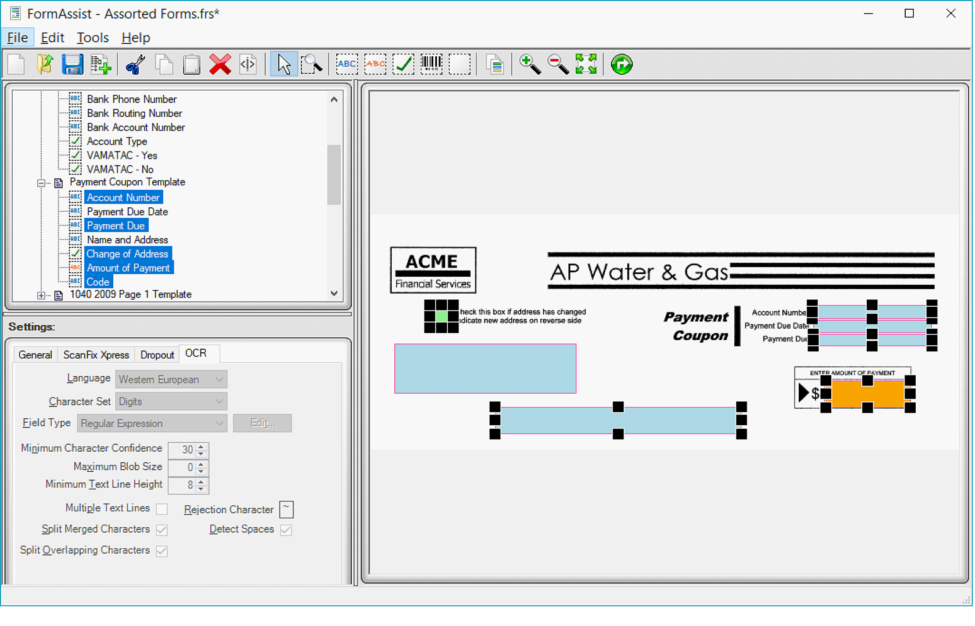
Task: Choose the OCR text field tool
Action: [347, 65]
